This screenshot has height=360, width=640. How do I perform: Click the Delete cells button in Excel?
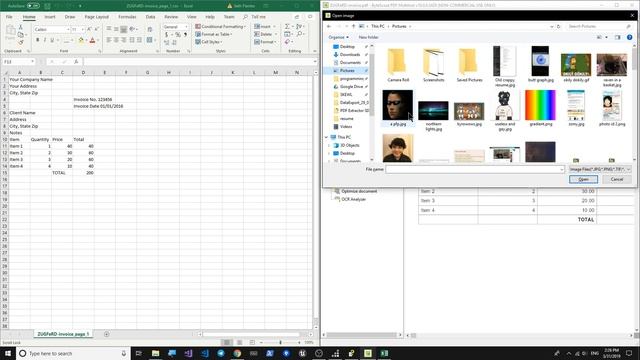tap(264, 34)
